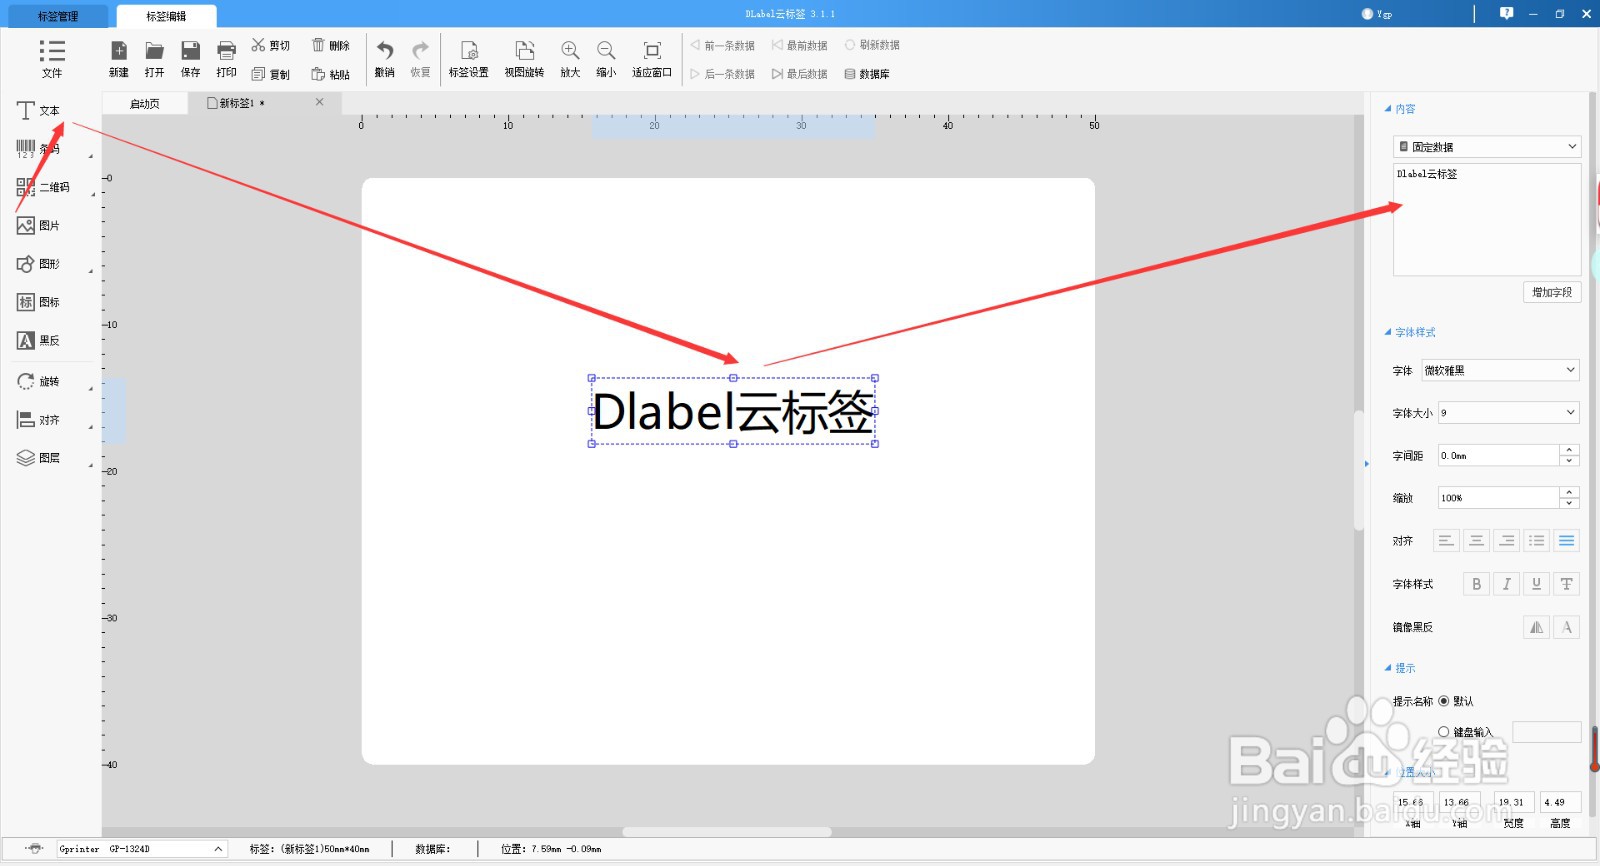Refresh data with 刷新数据
Image resolution: width=1600 pixels, height=866 pixels.
point(872,45)
